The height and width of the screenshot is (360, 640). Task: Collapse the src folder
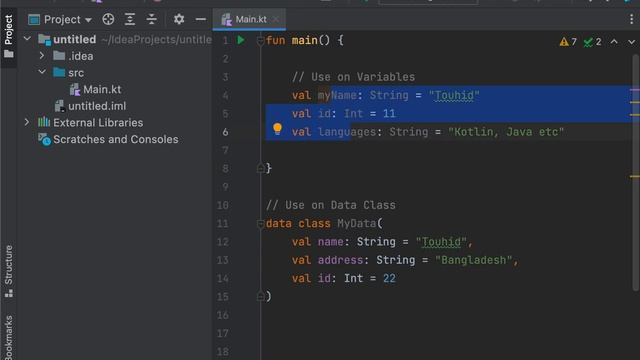42,72
